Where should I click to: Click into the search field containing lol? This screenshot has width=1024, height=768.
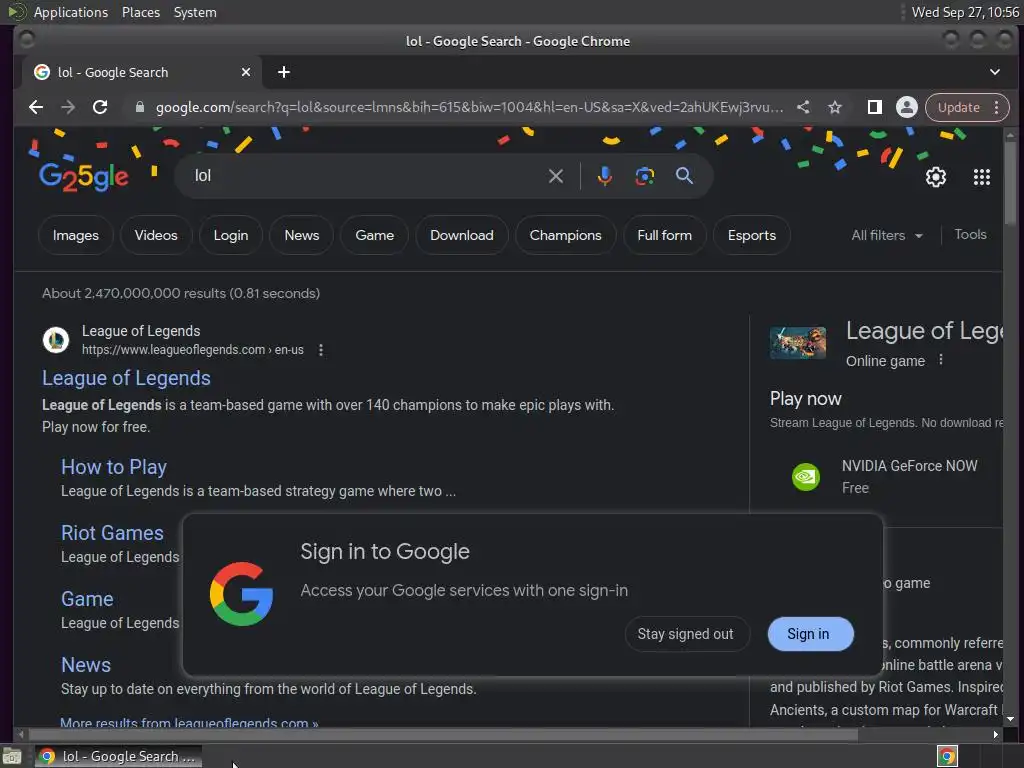(x=366, y=176)
